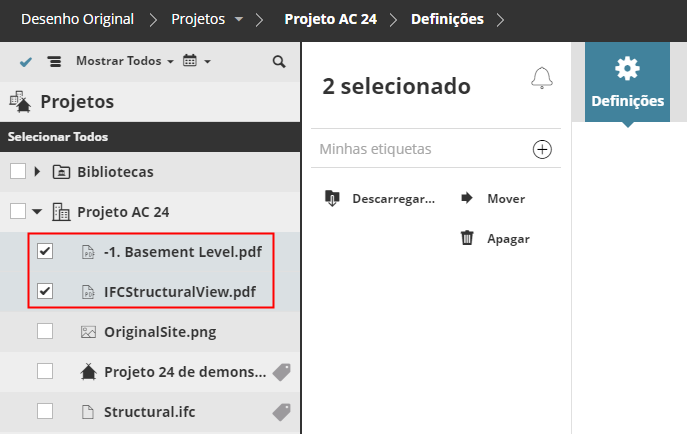687x434 pixels.
Task: Open the Mostrar Todos dropdown
Action: tap(124, 61)
